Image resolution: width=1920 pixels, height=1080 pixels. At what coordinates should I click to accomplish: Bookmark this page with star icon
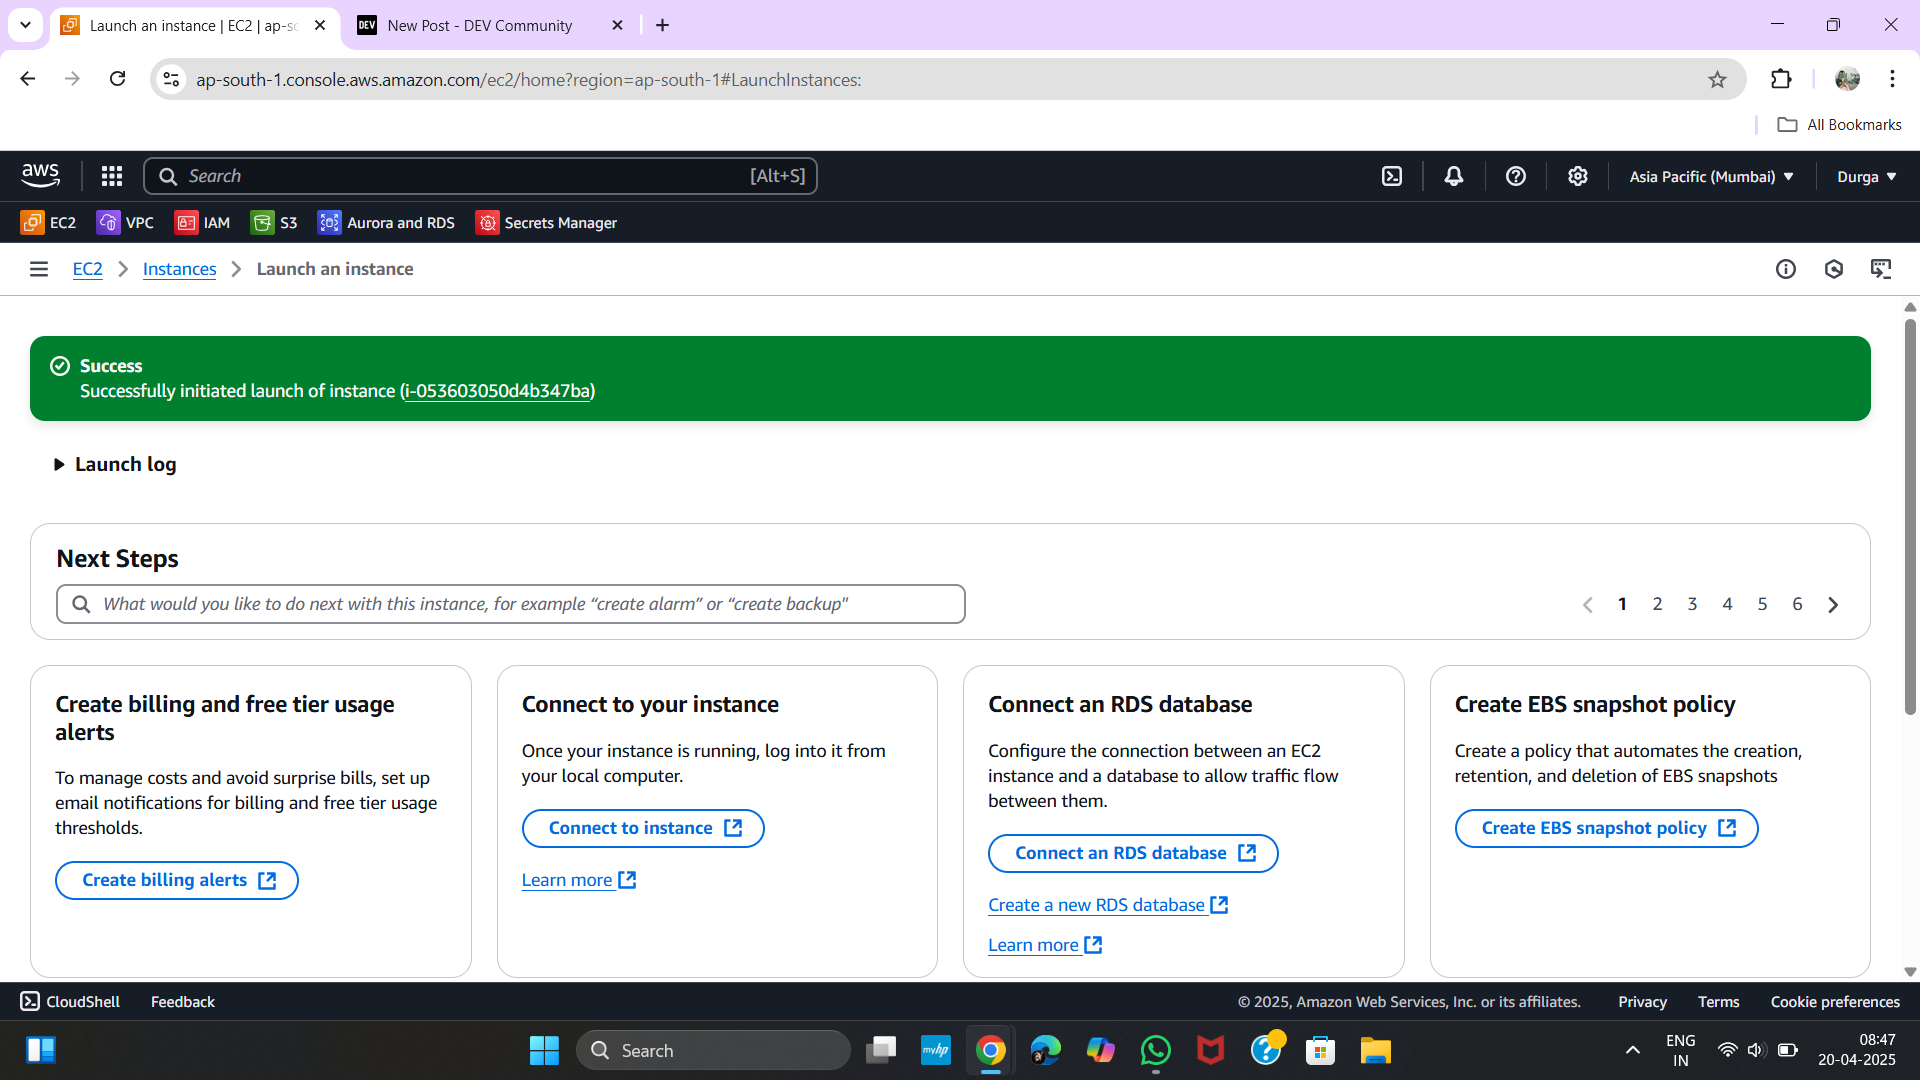[x=1717, y=79]
